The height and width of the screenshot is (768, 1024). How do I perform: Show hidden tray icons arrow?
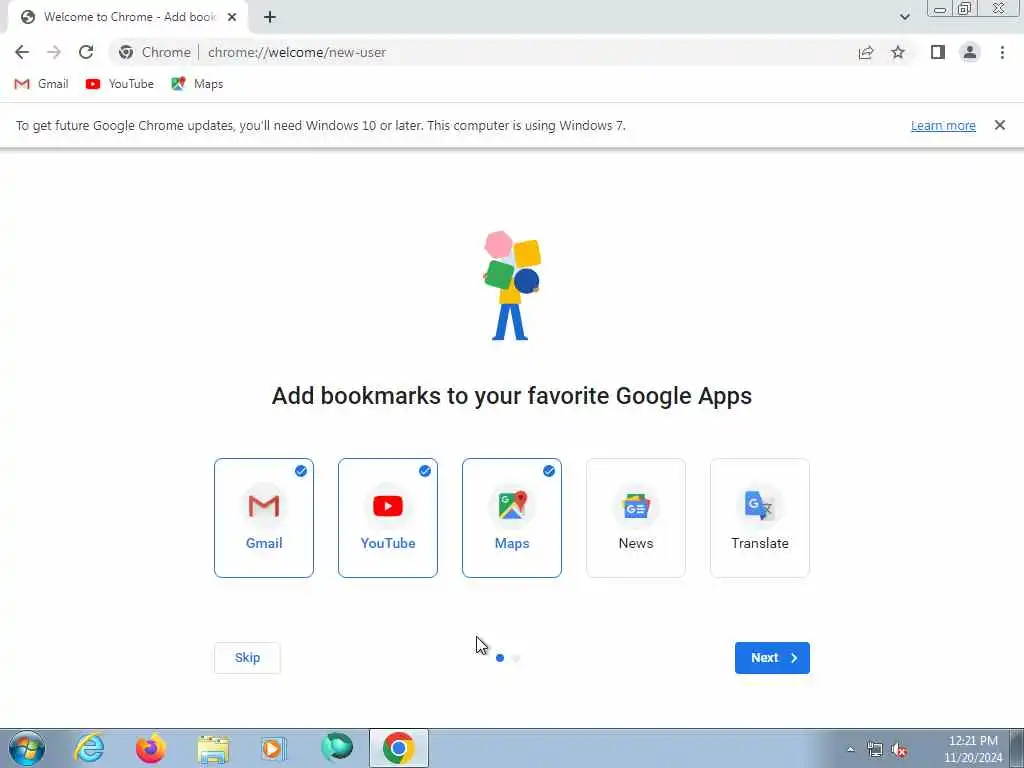(850, 750)
